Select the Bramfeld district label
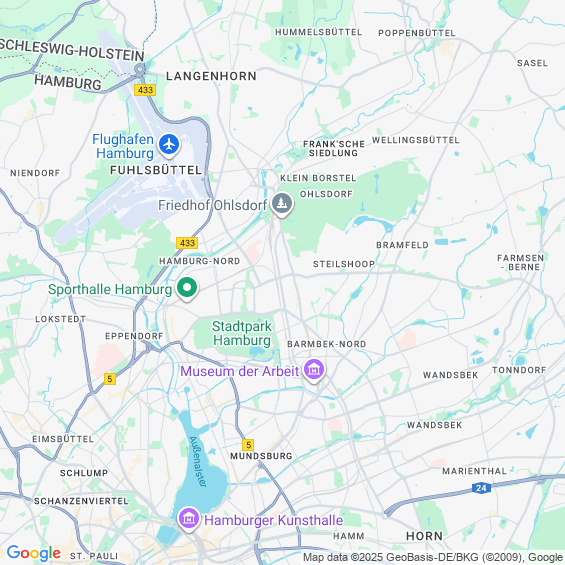565x565 pixels. pyautogui.click(x=402, y=245)
